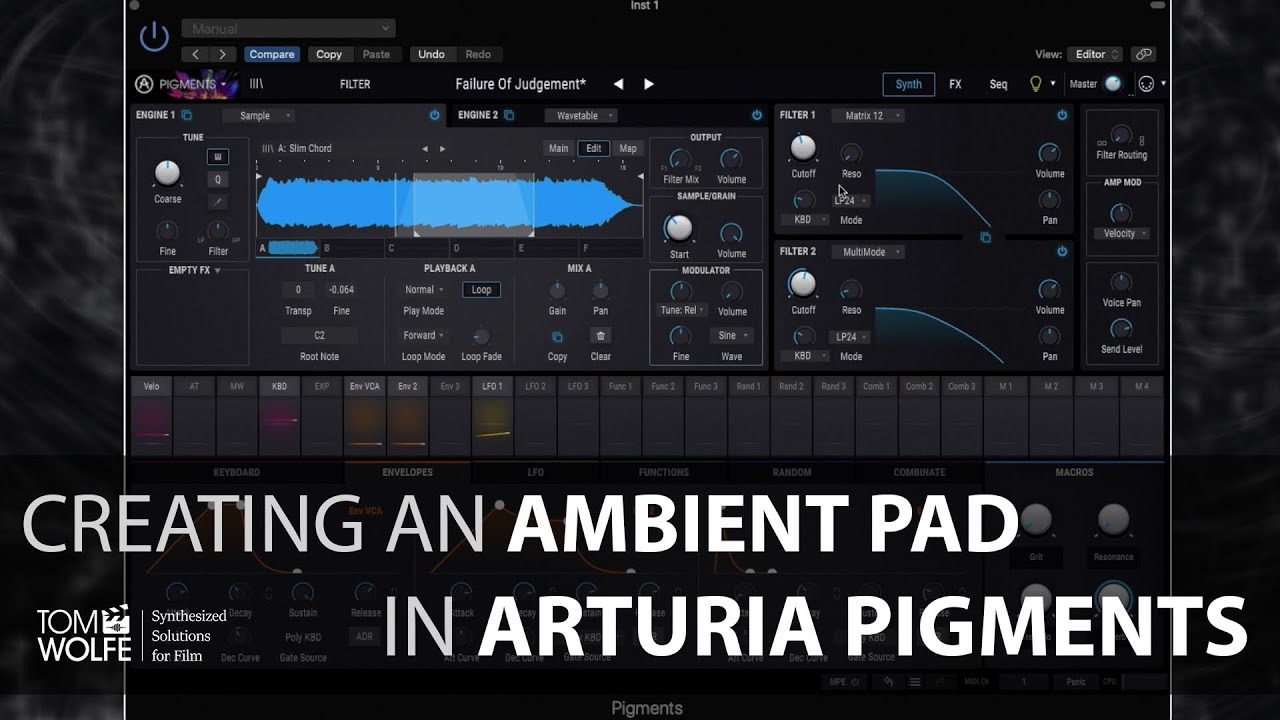
Task: Switch to the Seq tab
Action: 998,84
